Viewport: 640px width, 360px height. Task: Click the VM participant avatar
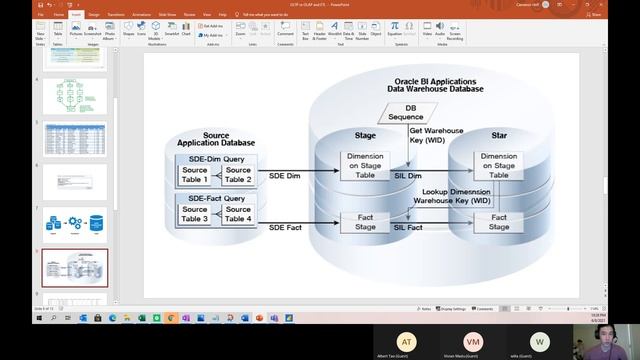(x=473, y=342)
